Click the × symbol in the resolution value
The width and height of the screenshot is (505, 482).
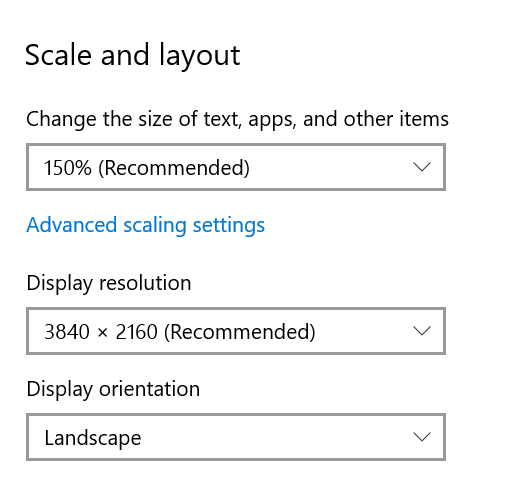pyautogui.click(x=103, y=333)
